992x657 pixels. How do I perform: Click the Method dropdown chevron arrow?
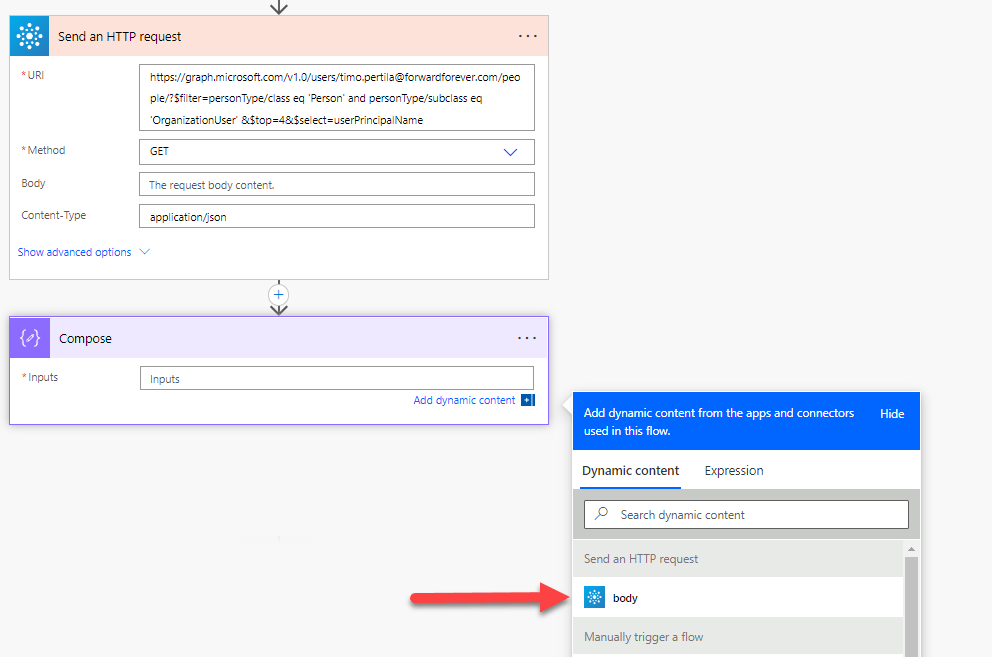tap(510, 152)
